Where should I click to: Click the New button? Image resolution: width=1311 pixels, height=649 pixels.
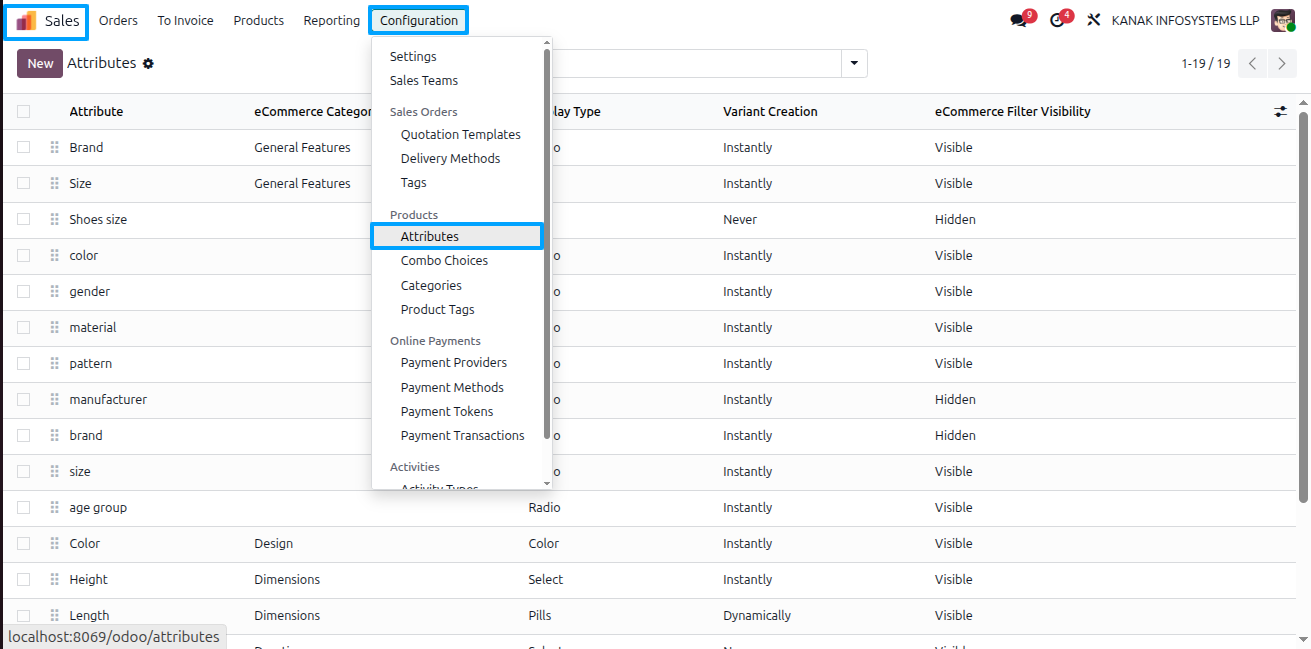[x=40, y=63]
